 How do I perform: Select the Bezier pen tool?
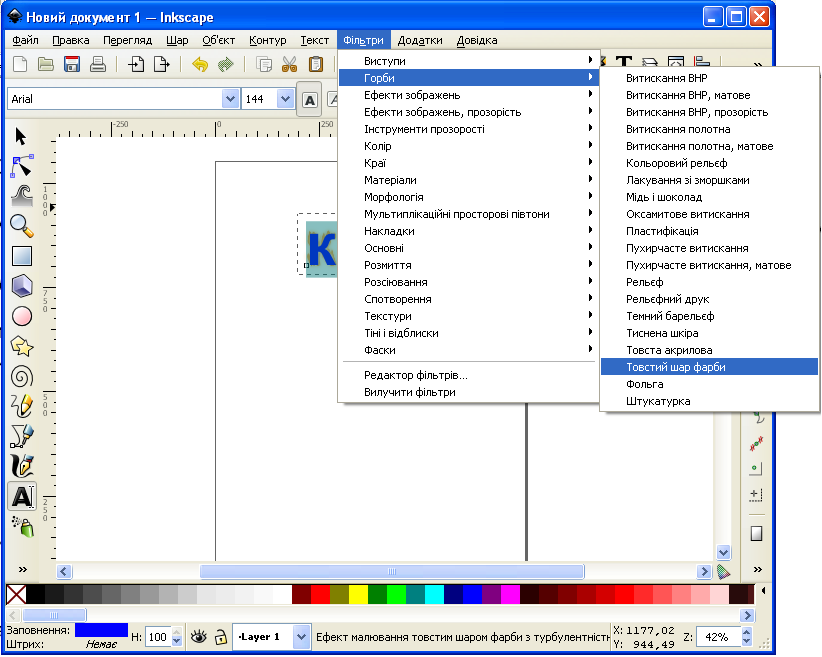(21, 436)
